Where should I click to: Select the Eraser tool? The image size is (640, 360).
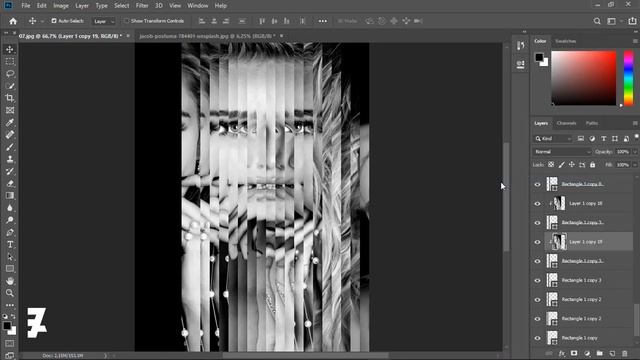(10, 184)
